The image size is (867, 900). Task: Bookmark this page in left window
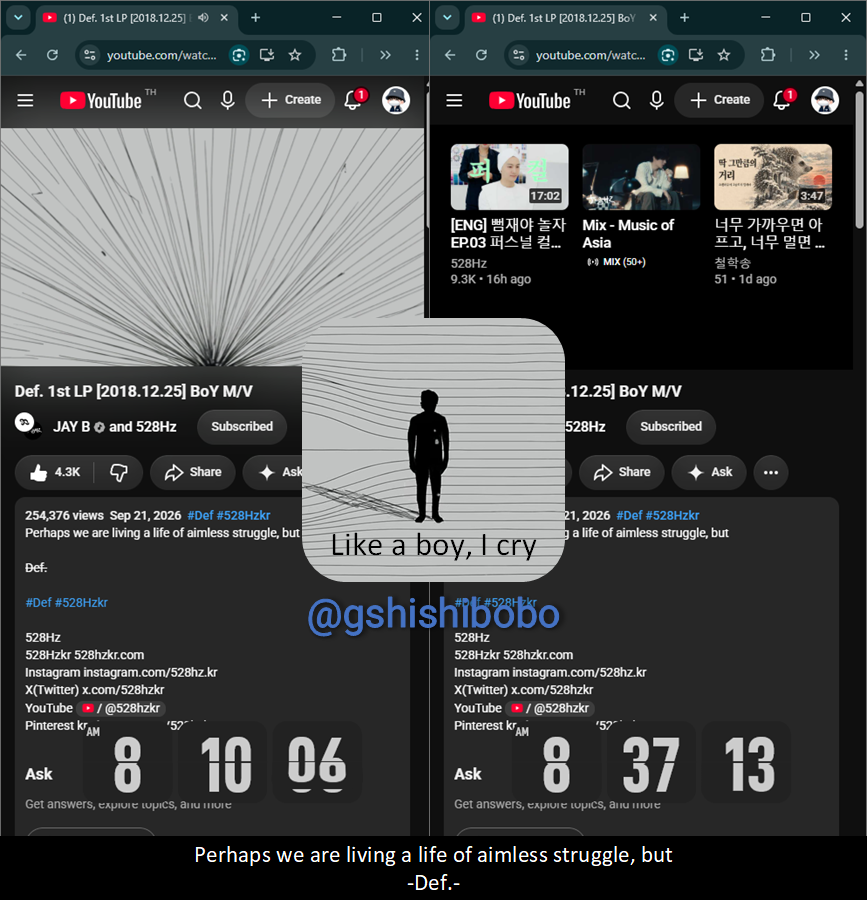(295, 55)
